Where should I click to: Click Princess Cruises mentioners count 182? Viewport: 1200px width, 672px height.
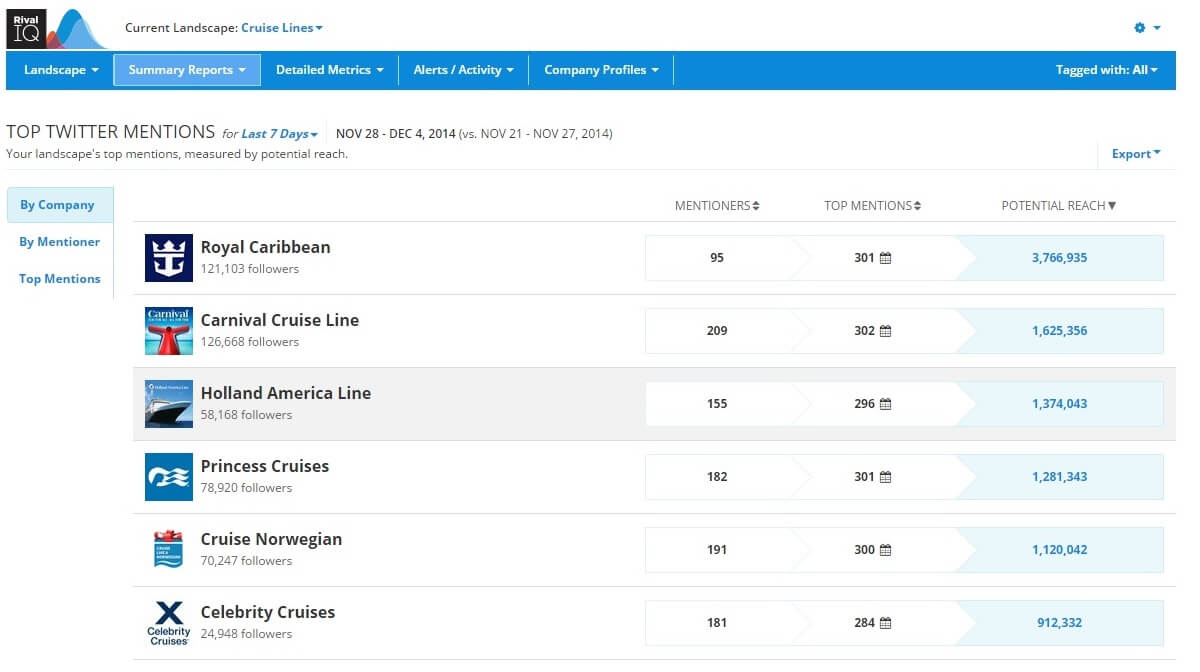717,477
